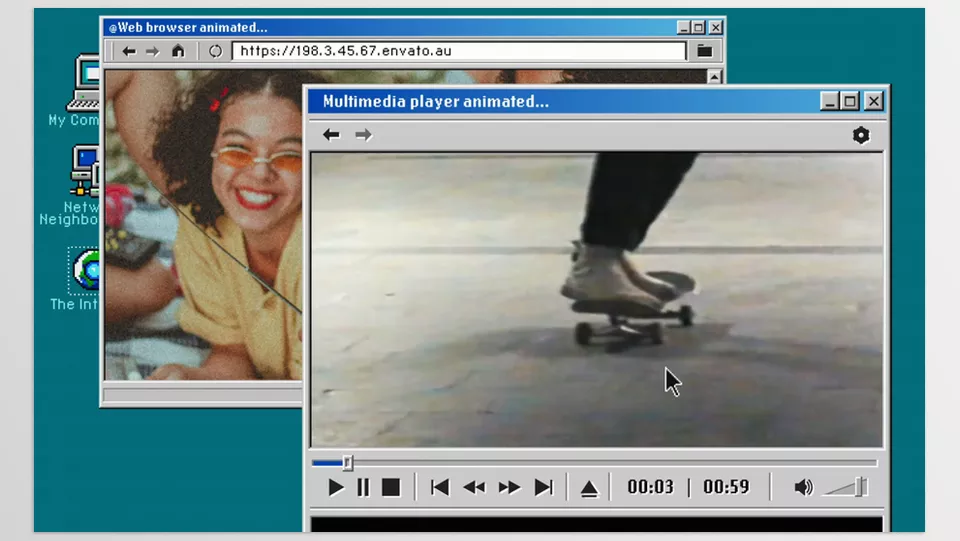960x541 pixels.
Task: Click Play in the multimedia player
Action: [x=336, y=488]
